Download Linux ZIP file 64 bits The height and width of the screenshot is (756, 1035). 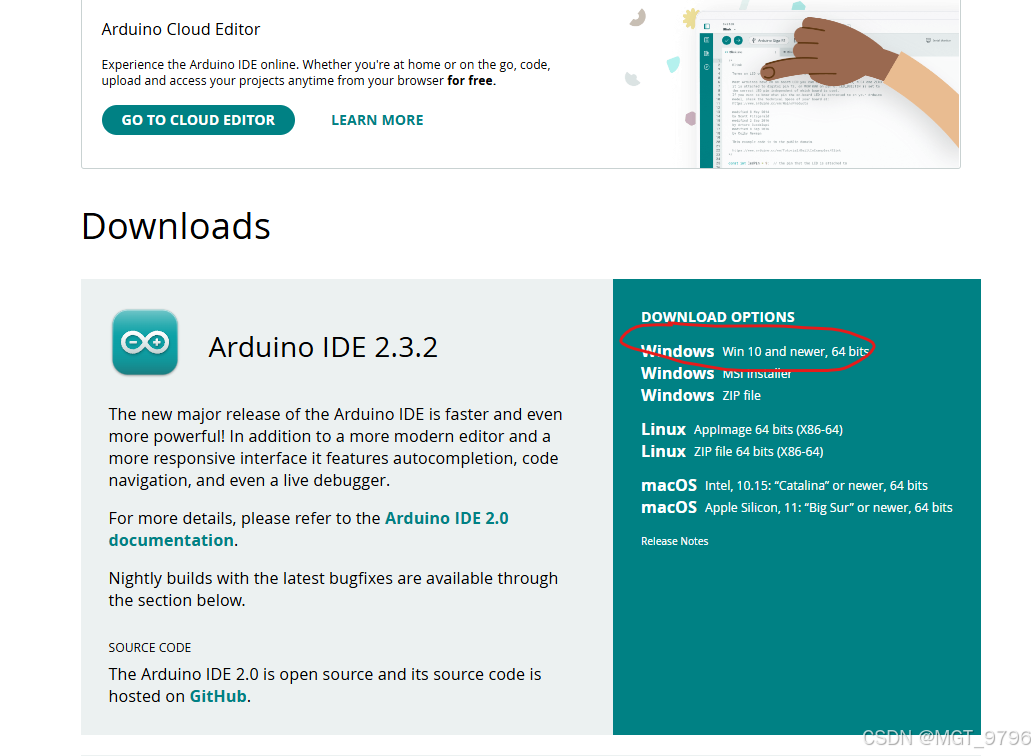click(732, 452)
